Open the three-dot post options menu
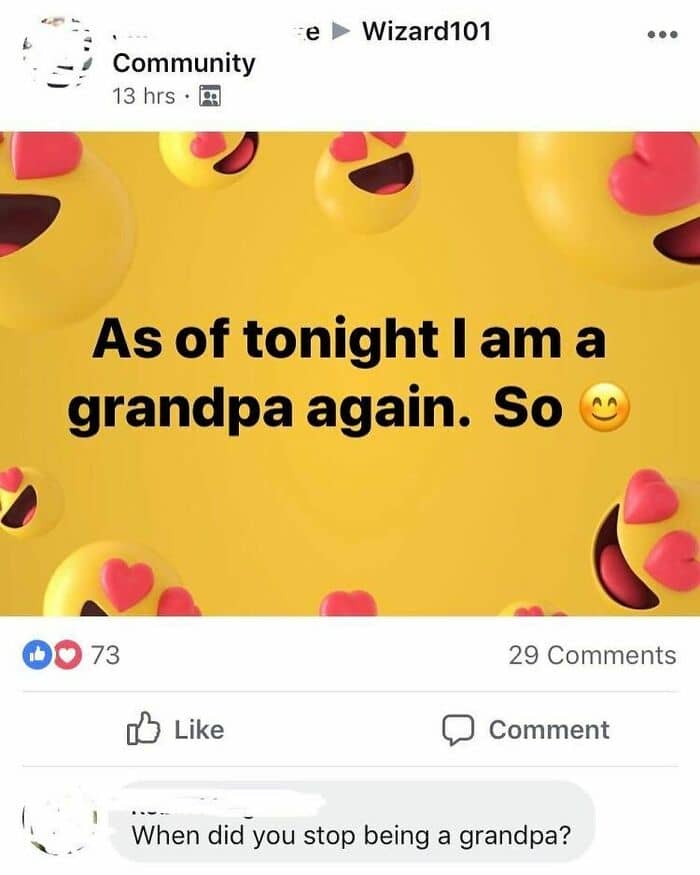The height and width of the screenshot is (875, 700). coord(662,34)
